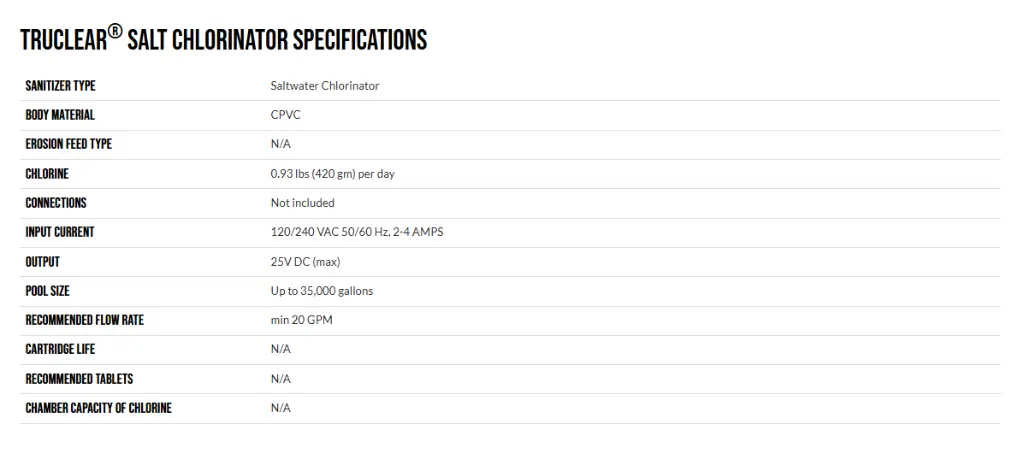Image resolution: width=1024 pixels, height=453 pixels.
Task: Select the Body Material label
Action: point(60,115)
